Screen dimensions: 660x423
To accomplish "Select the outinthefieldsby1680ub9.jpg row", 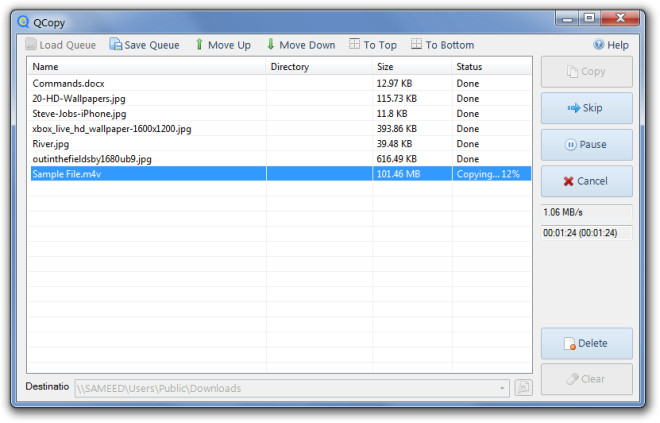I will pos(281,159).
